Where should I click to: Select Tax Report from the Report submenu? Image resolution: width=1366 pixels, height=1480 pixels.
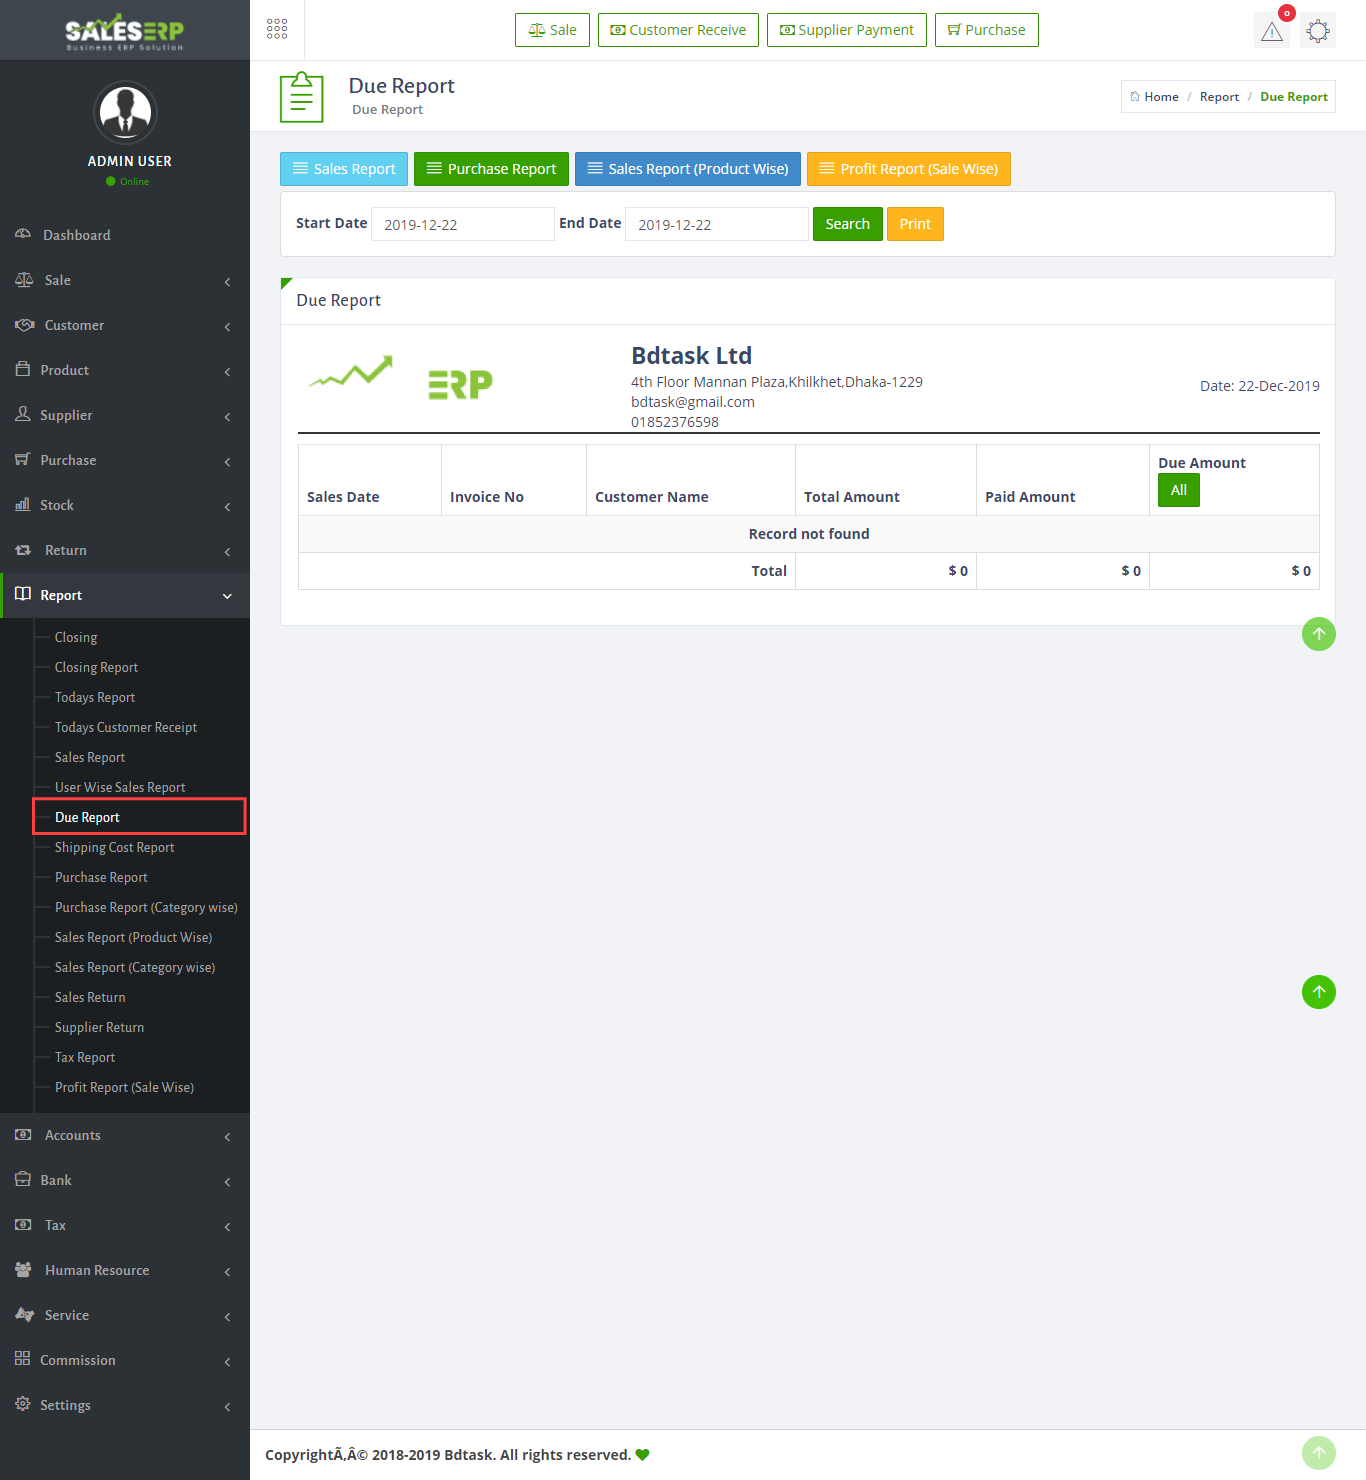pyautogui.click(x=85, y=1058)
